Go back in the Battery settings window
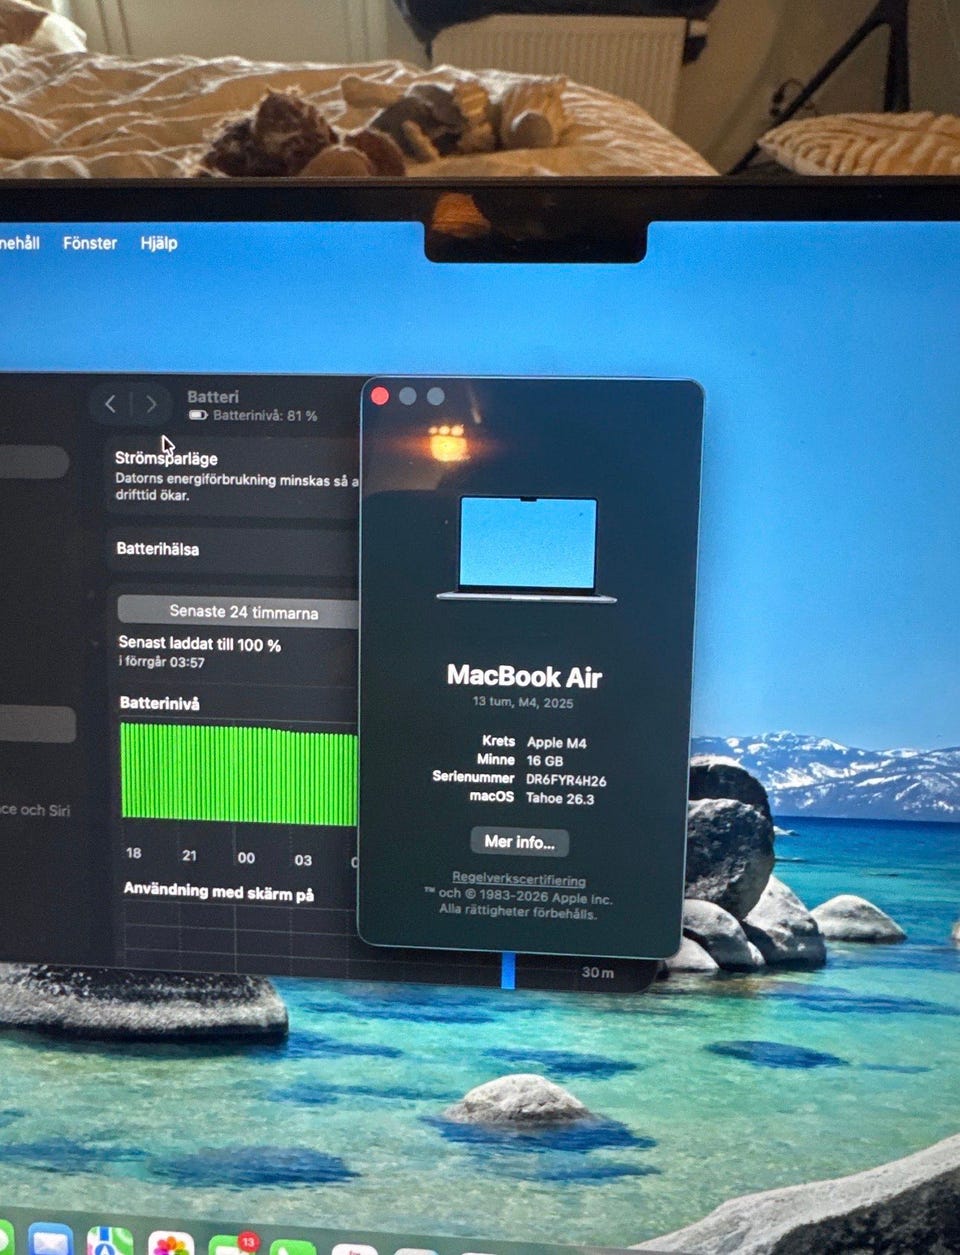 [110, 404]
